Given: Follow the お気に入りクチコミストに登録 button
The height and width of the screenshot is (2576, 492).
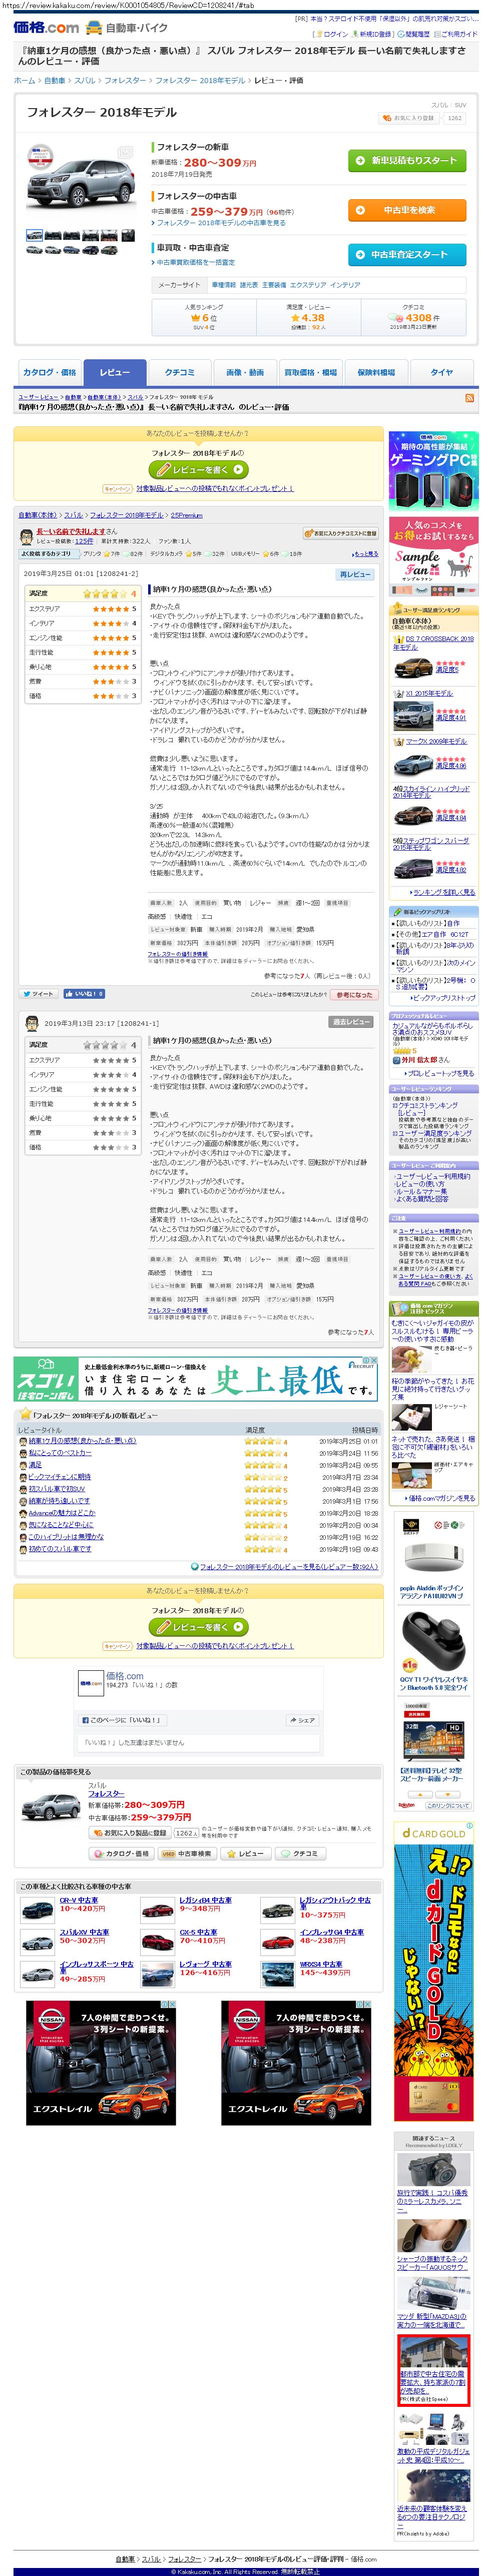Looking at the screenshot, I should coord(340,533).
